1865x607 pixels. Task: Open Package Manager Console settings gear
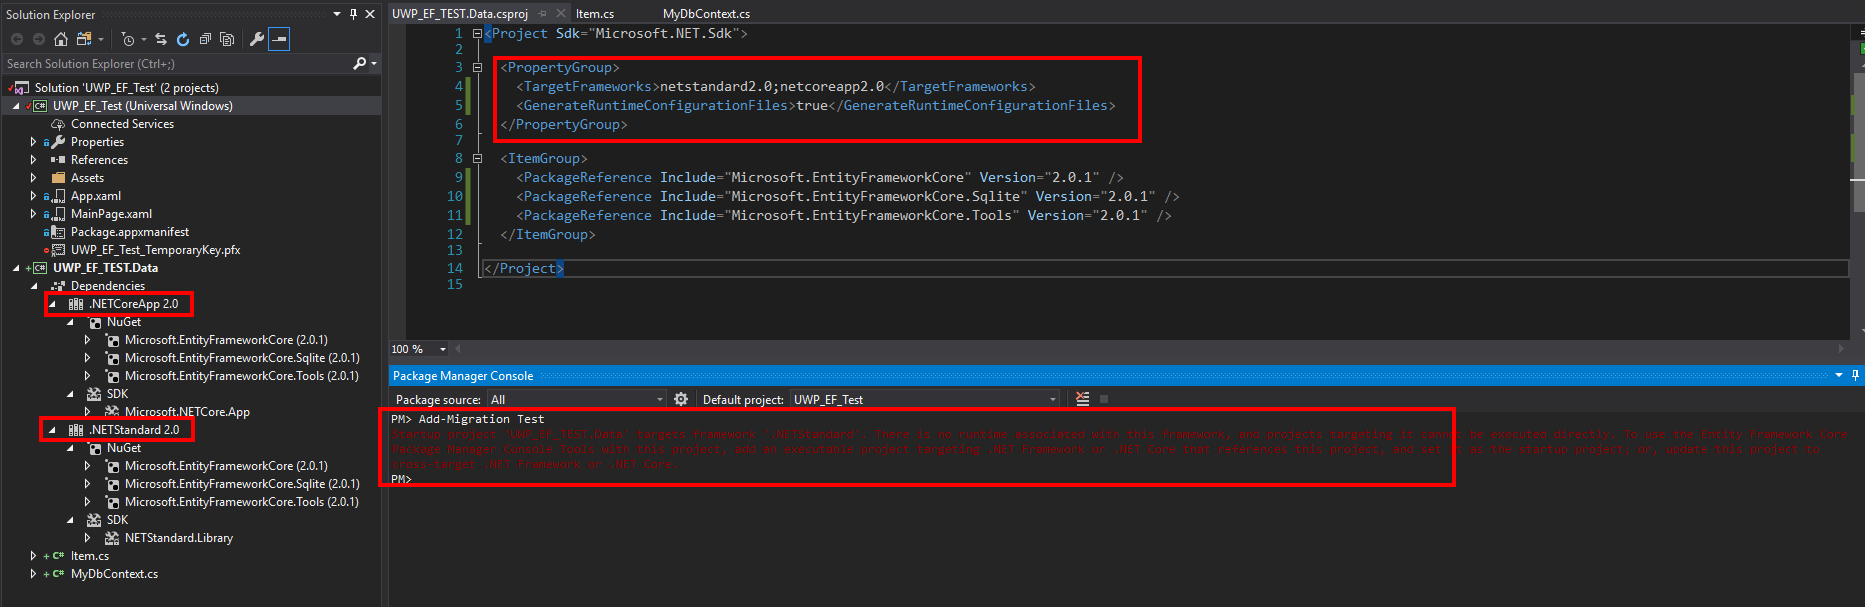(681, 399)
